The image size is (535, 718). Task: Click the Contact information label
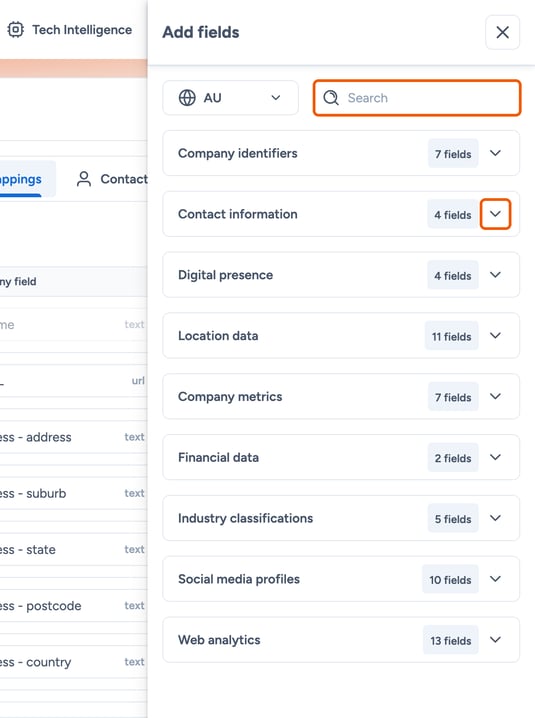237,214
